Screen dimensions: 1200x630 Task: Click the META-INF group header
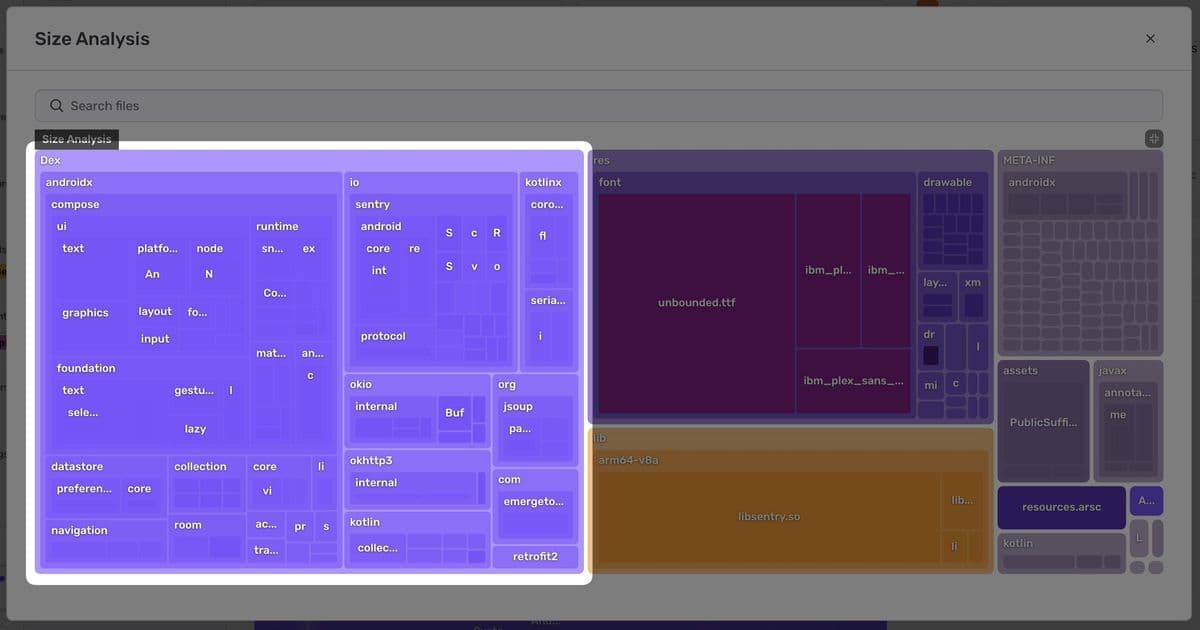pyautogui.click(x=1028, y=160)
